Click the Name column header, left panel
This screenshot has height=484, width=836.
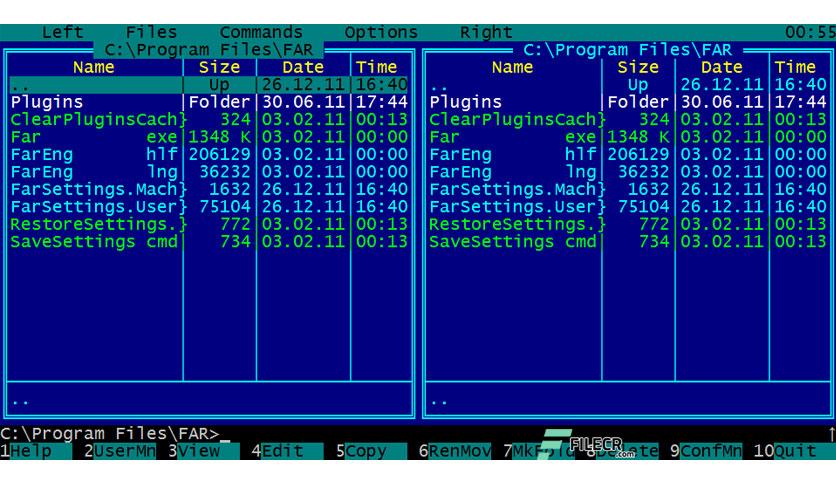(94, 67)
